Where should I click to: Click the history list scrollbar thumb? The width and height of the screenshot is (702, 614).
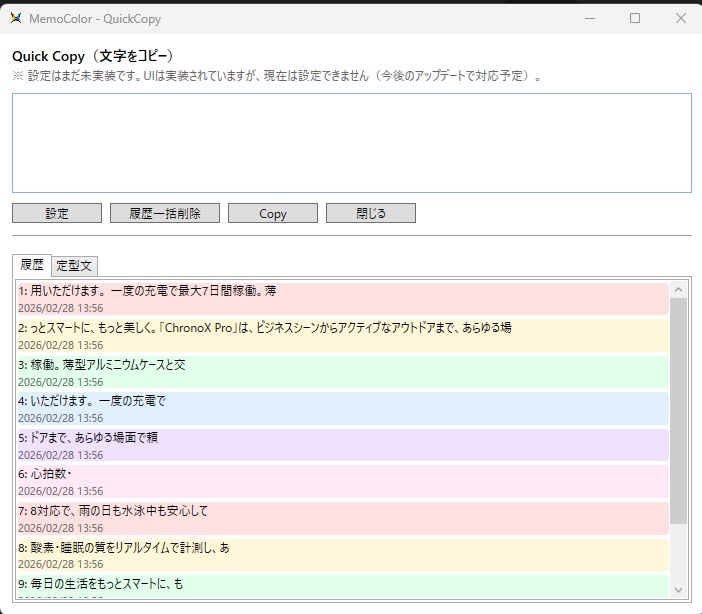678,411
